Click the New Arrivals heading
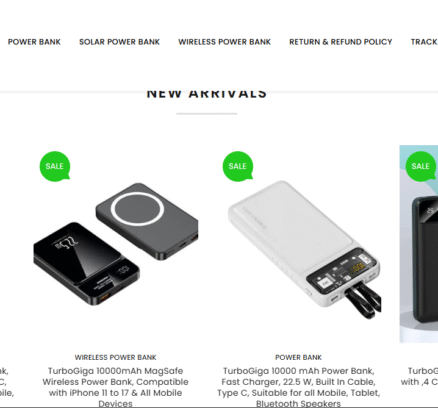Image resolution: width=438 pixels, height=408 pixels. click(207, 94)
